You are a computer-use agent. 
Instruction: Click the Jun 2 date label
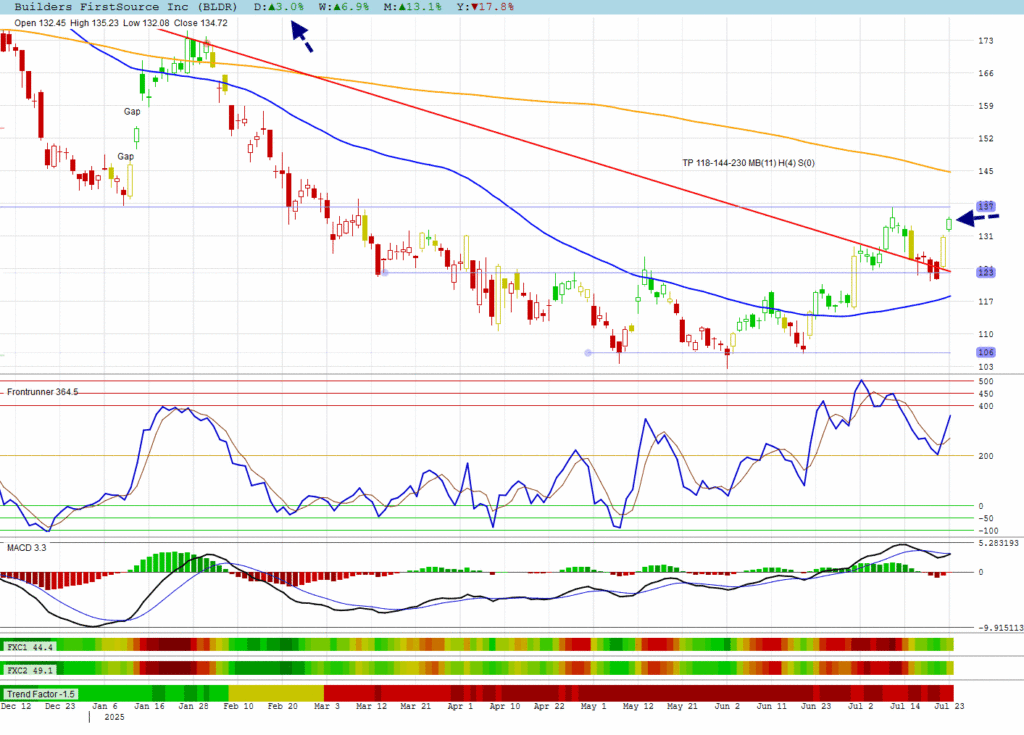[x=727, y=706]
